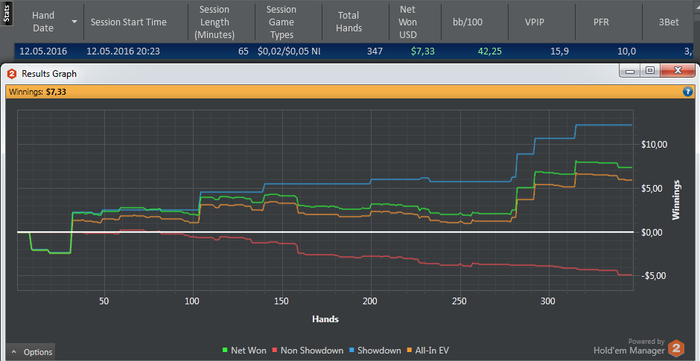Toggle the Net Won legend entry
The height and width of the screenshot is (361, 700).
tap(245, 350)
